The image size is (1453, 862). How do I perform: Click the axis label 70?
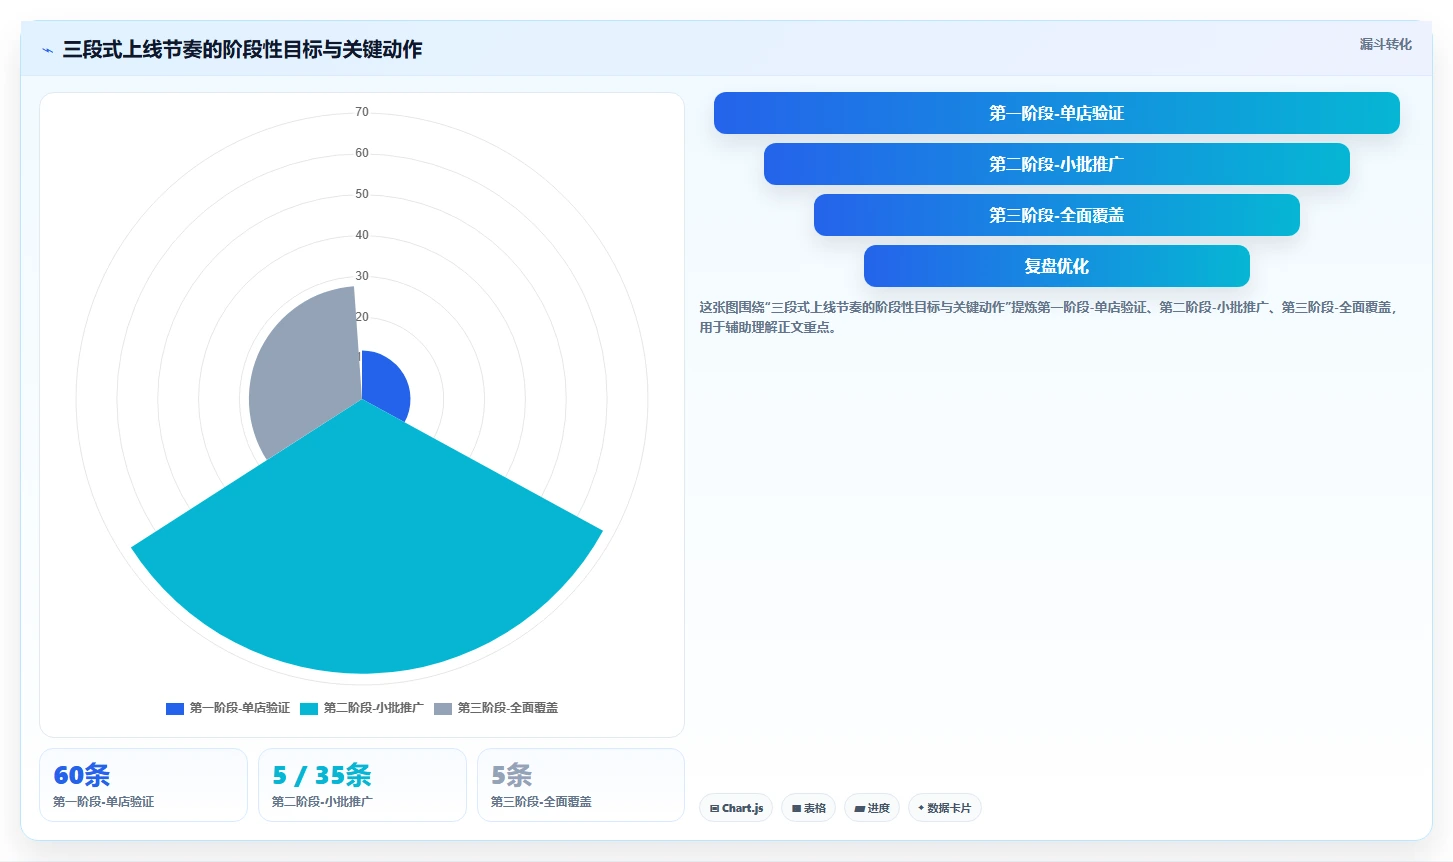pyautogui.click(x=362, y=112)
